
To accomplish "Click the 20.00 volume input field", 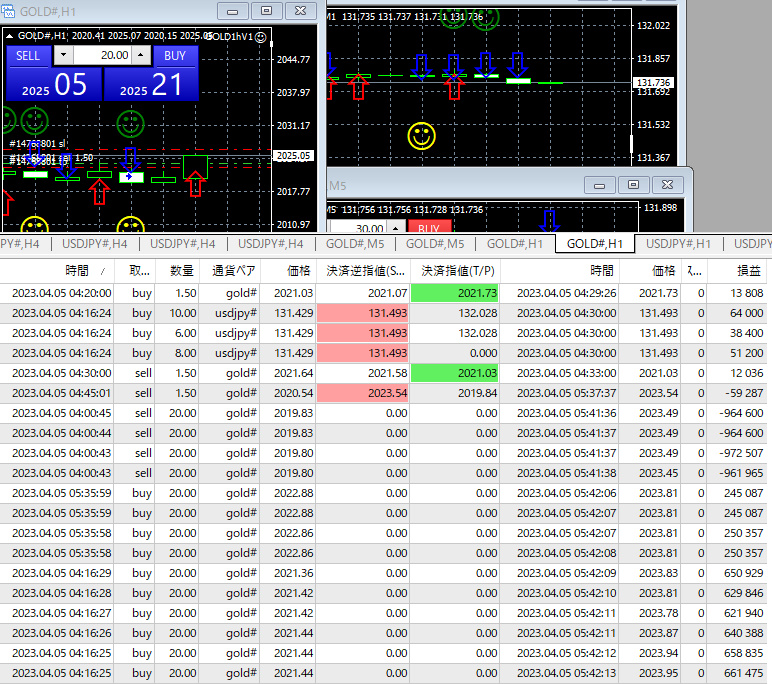I will [102, 55].
